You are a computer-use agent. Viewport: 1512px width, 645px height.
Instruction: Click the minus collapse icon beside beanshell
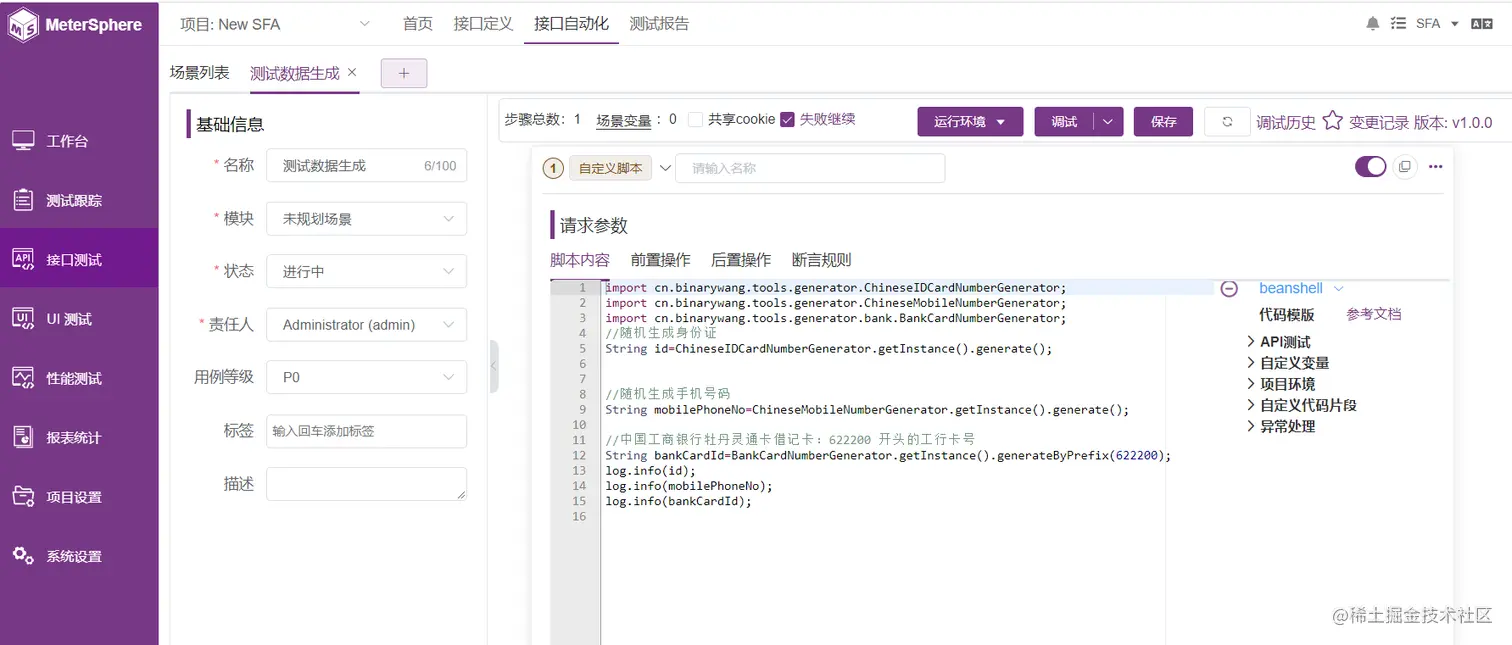coord(1229,288)
